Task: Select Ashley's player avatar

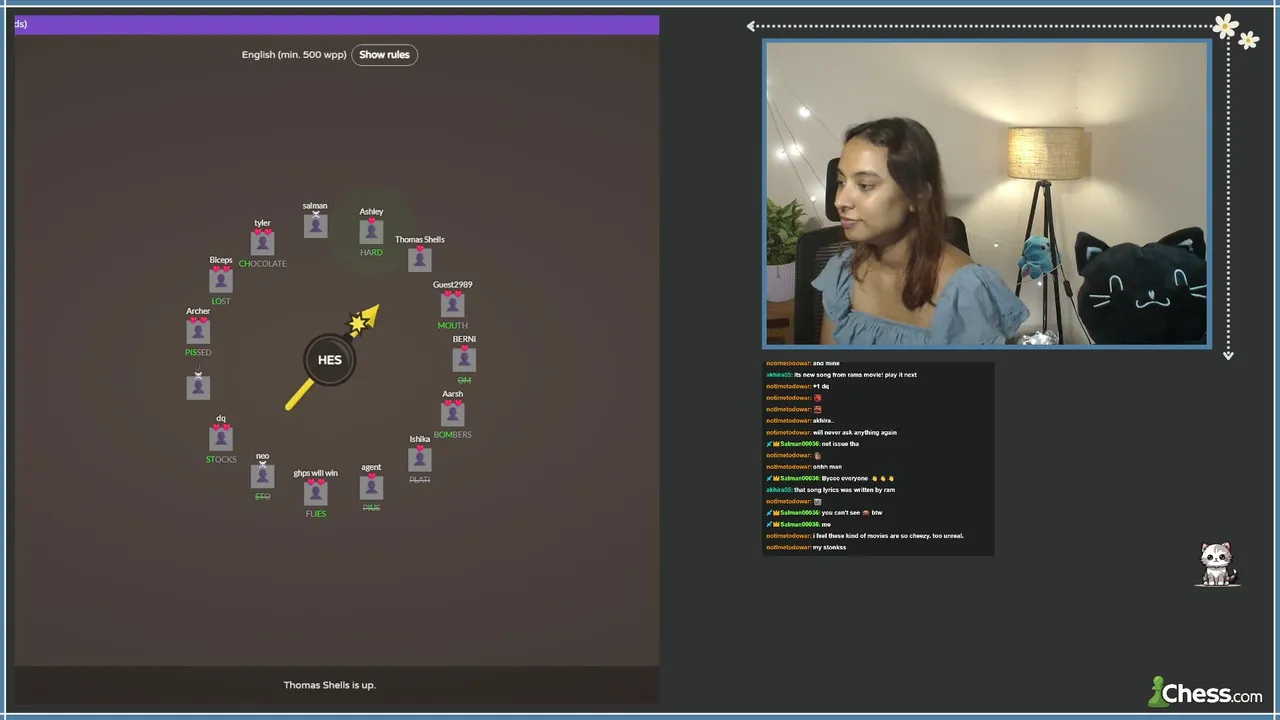Action: (371, 231)
